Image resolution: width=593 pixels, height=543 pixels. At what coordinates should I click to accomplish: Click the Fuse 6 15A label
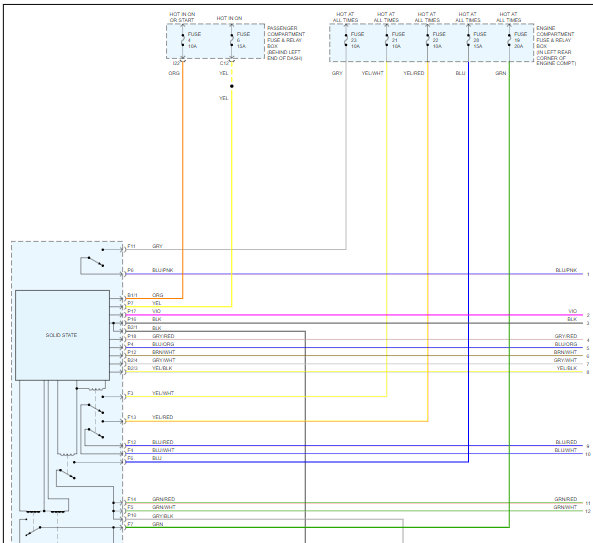(243, 40)
